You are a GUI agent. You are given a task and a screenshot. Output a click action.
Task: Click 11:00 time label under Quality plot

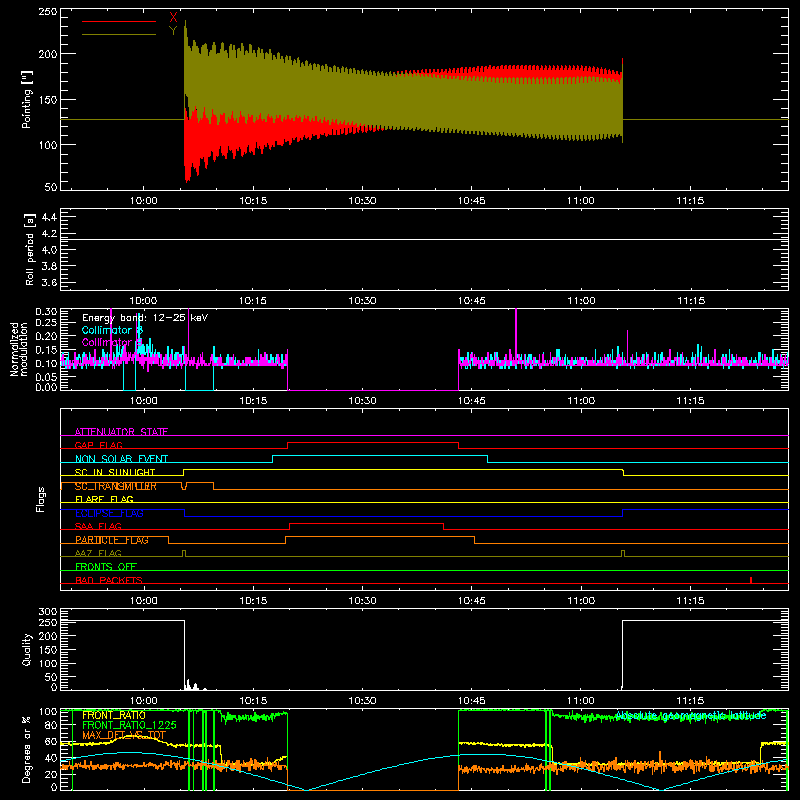click(x=581, y=701)
